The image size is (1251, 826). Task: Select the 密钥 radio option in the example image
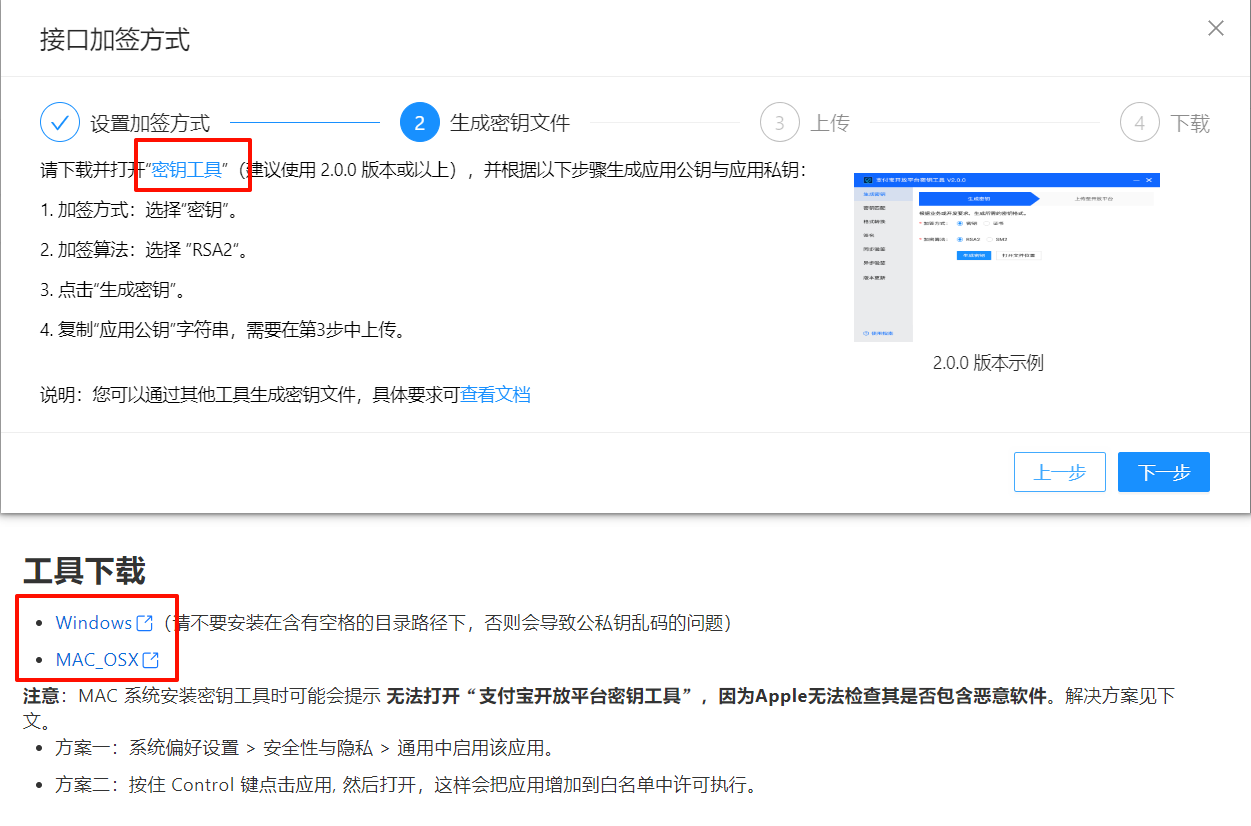(x=959, y=225)
